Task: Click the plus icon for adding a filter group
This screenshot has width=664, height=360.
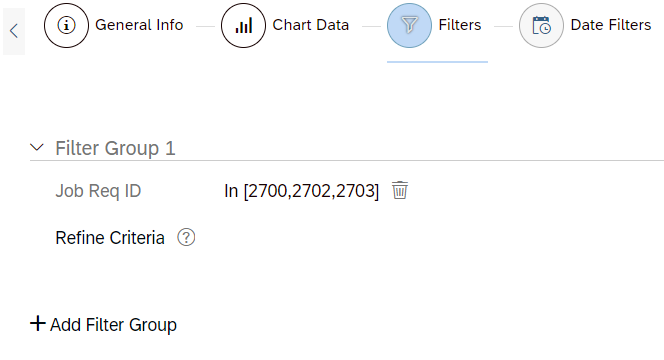Action: click(x=38, y=324)
